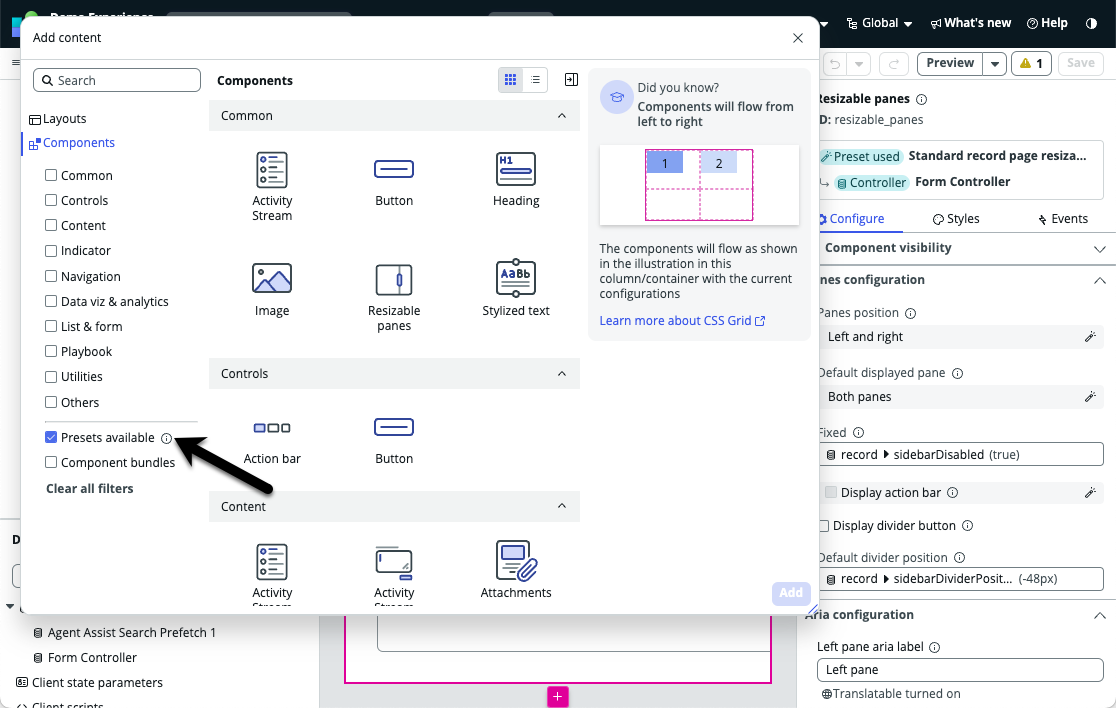The image size is (1116, 708).
Task: Open the Preview dropdown arrow
Action: point(994,64)
